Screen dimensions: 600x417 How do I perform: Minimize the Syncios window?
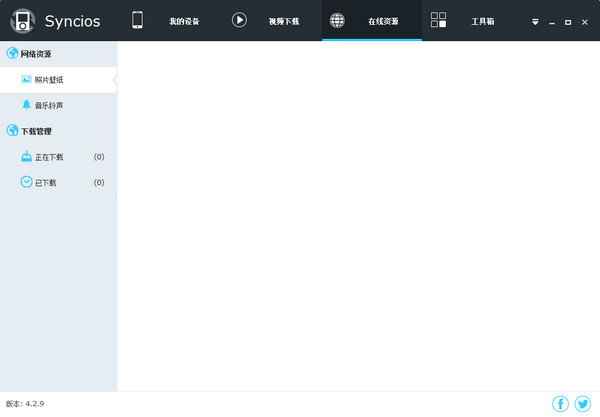pos(552,21)
